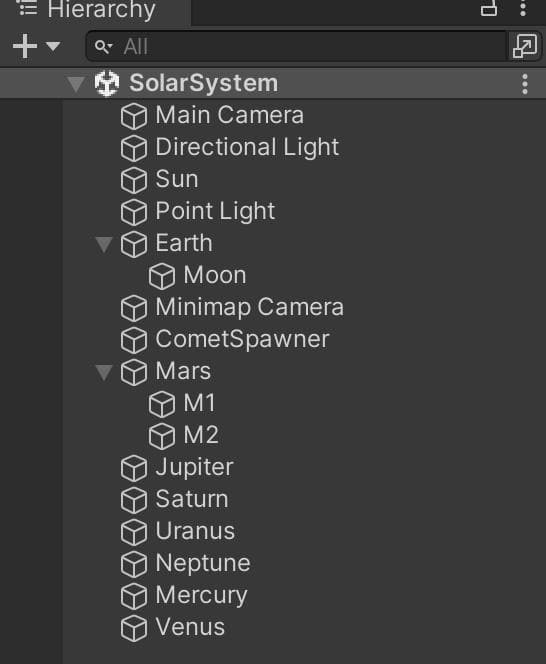Open the SolarSystem scene options menu
Image resolution: width=546 pixels, height=664 pixels.
[x=525, y=84]
